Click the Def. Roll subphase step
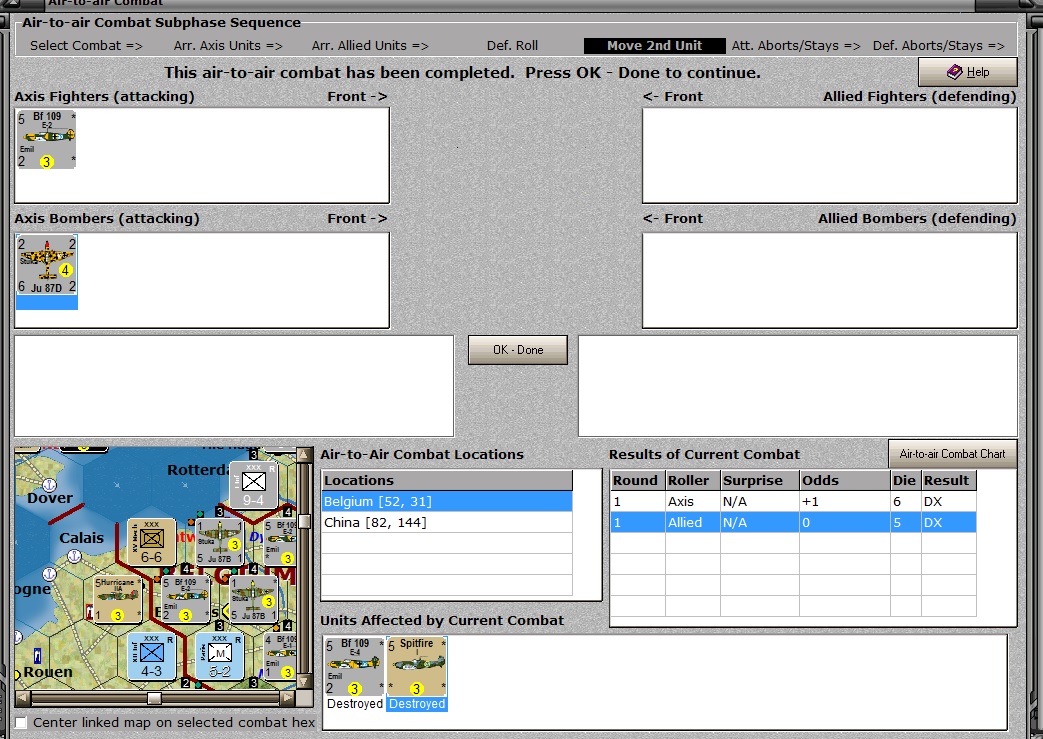This screenshot has width=1043, height=739. [x=512, y=46]
